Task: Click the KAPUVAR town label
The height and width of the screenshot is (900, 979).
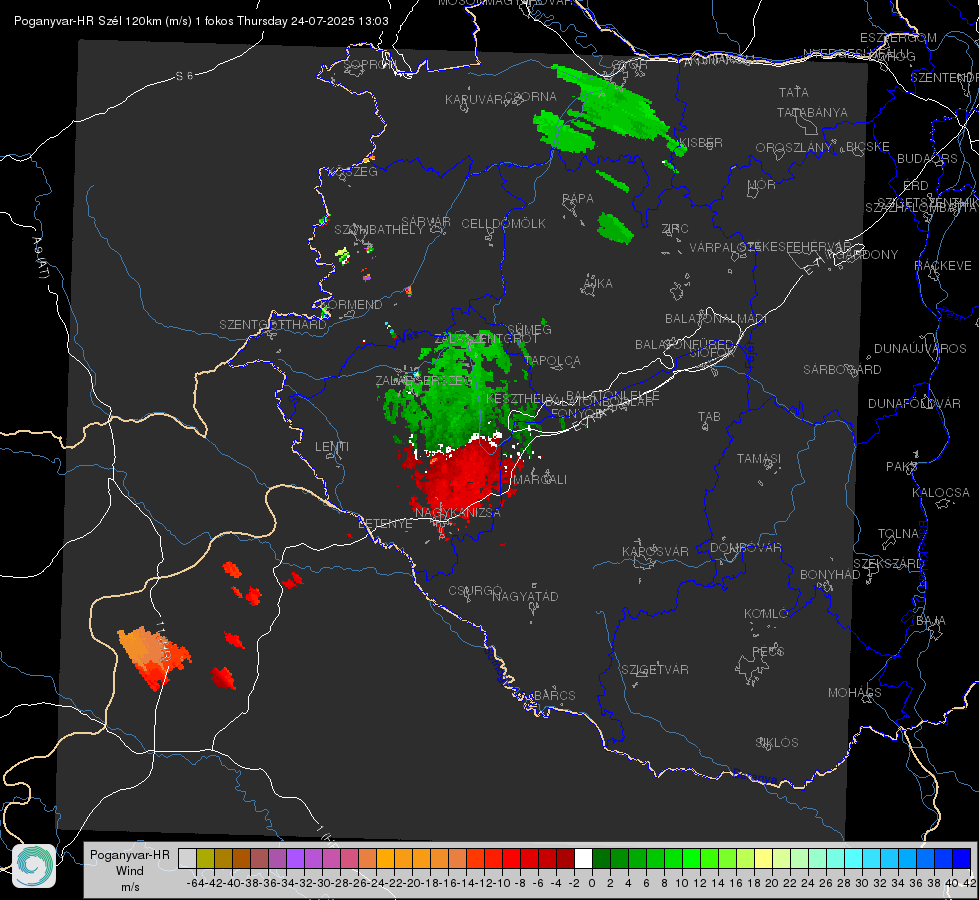Action: 474,100
